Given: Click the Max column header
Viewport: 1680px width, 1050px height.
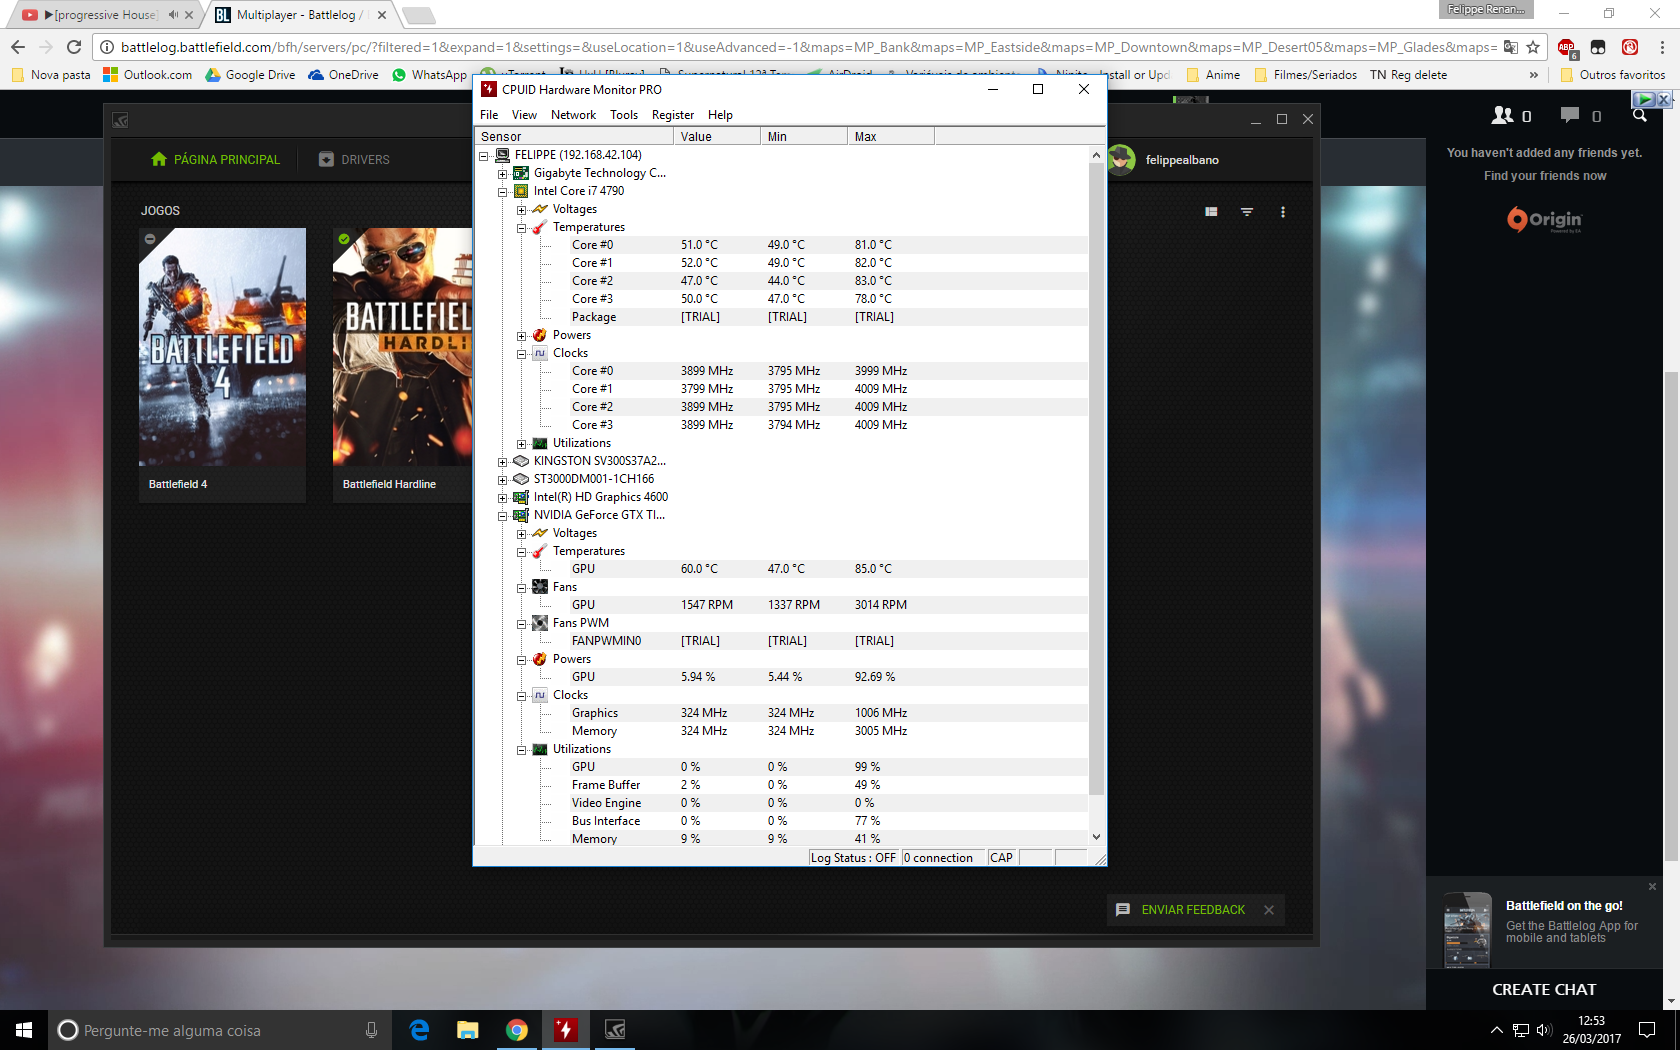Looking at the screenshot, I should tap(891, 137).
